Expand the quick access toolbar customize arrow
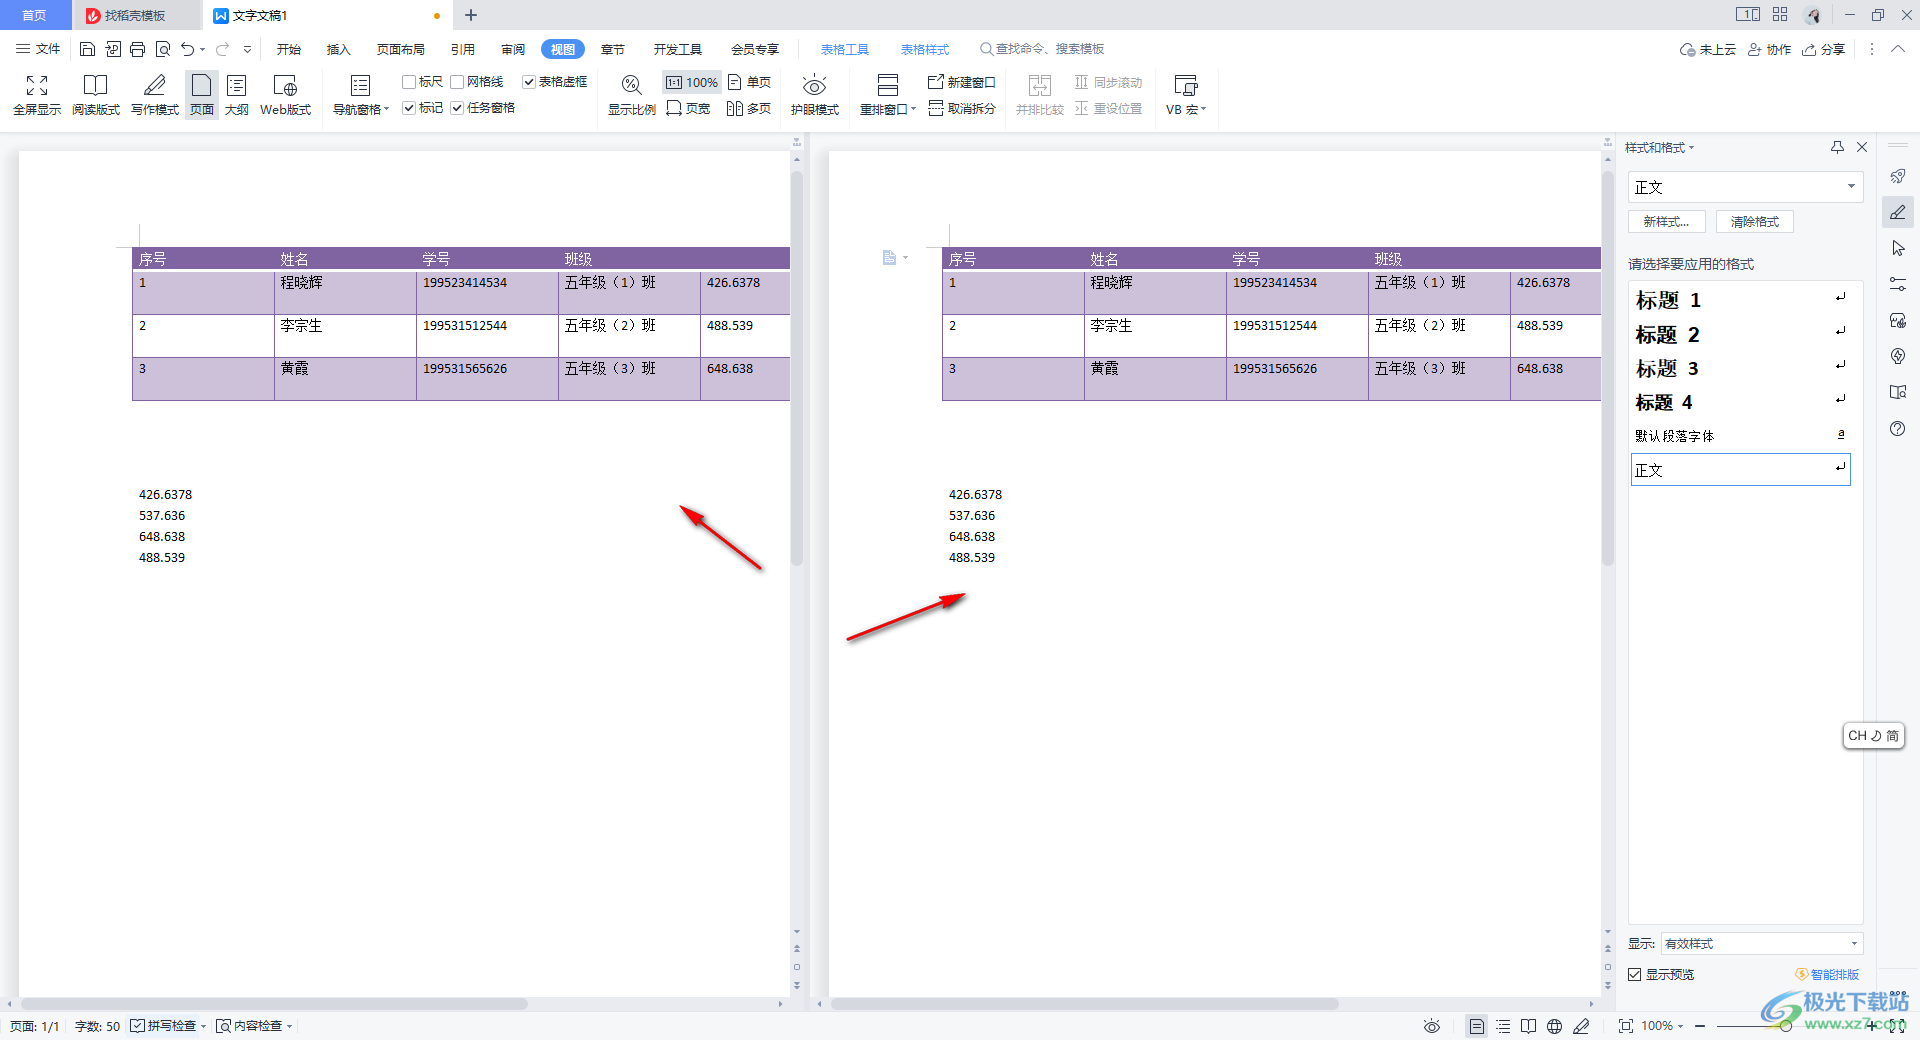 pos(247,49)
